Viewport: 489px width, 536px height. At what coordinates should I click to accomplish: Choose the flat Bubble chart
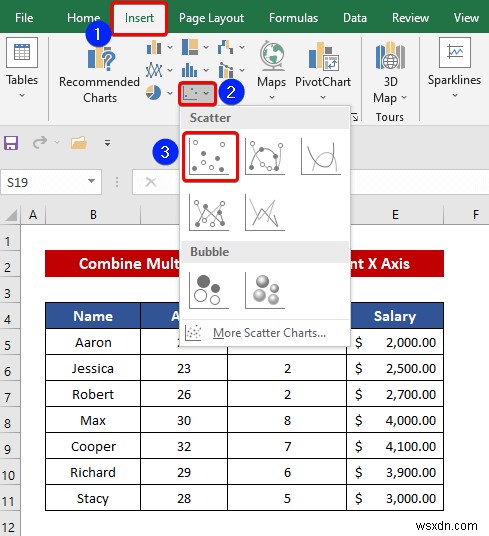click(209, 291)
